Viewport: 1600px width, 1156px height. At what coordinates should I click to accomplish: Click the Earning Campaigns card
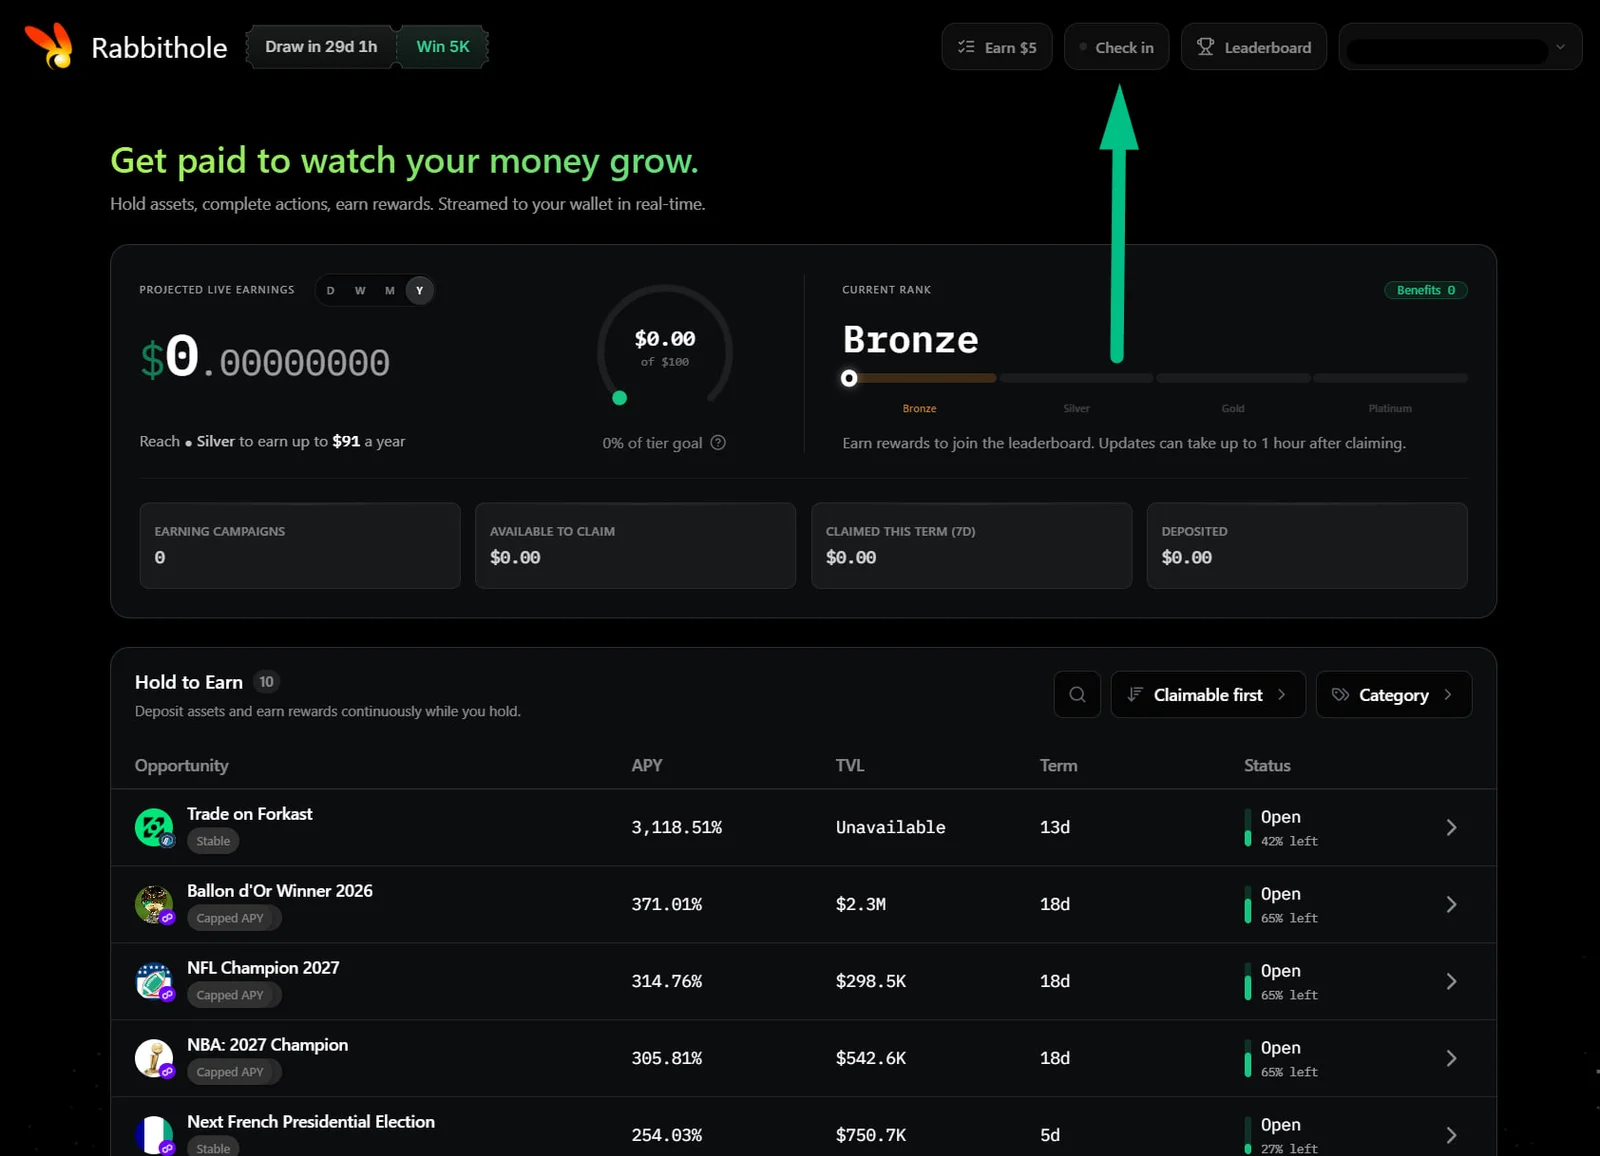pos(300,545)
